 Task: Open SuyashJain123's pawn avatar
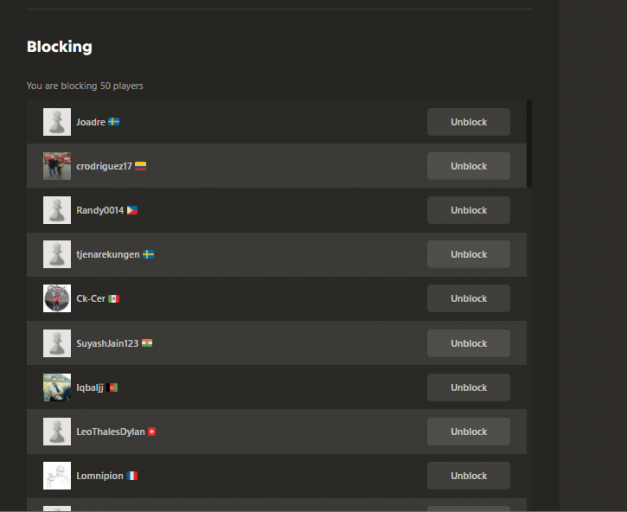[57, 343]
